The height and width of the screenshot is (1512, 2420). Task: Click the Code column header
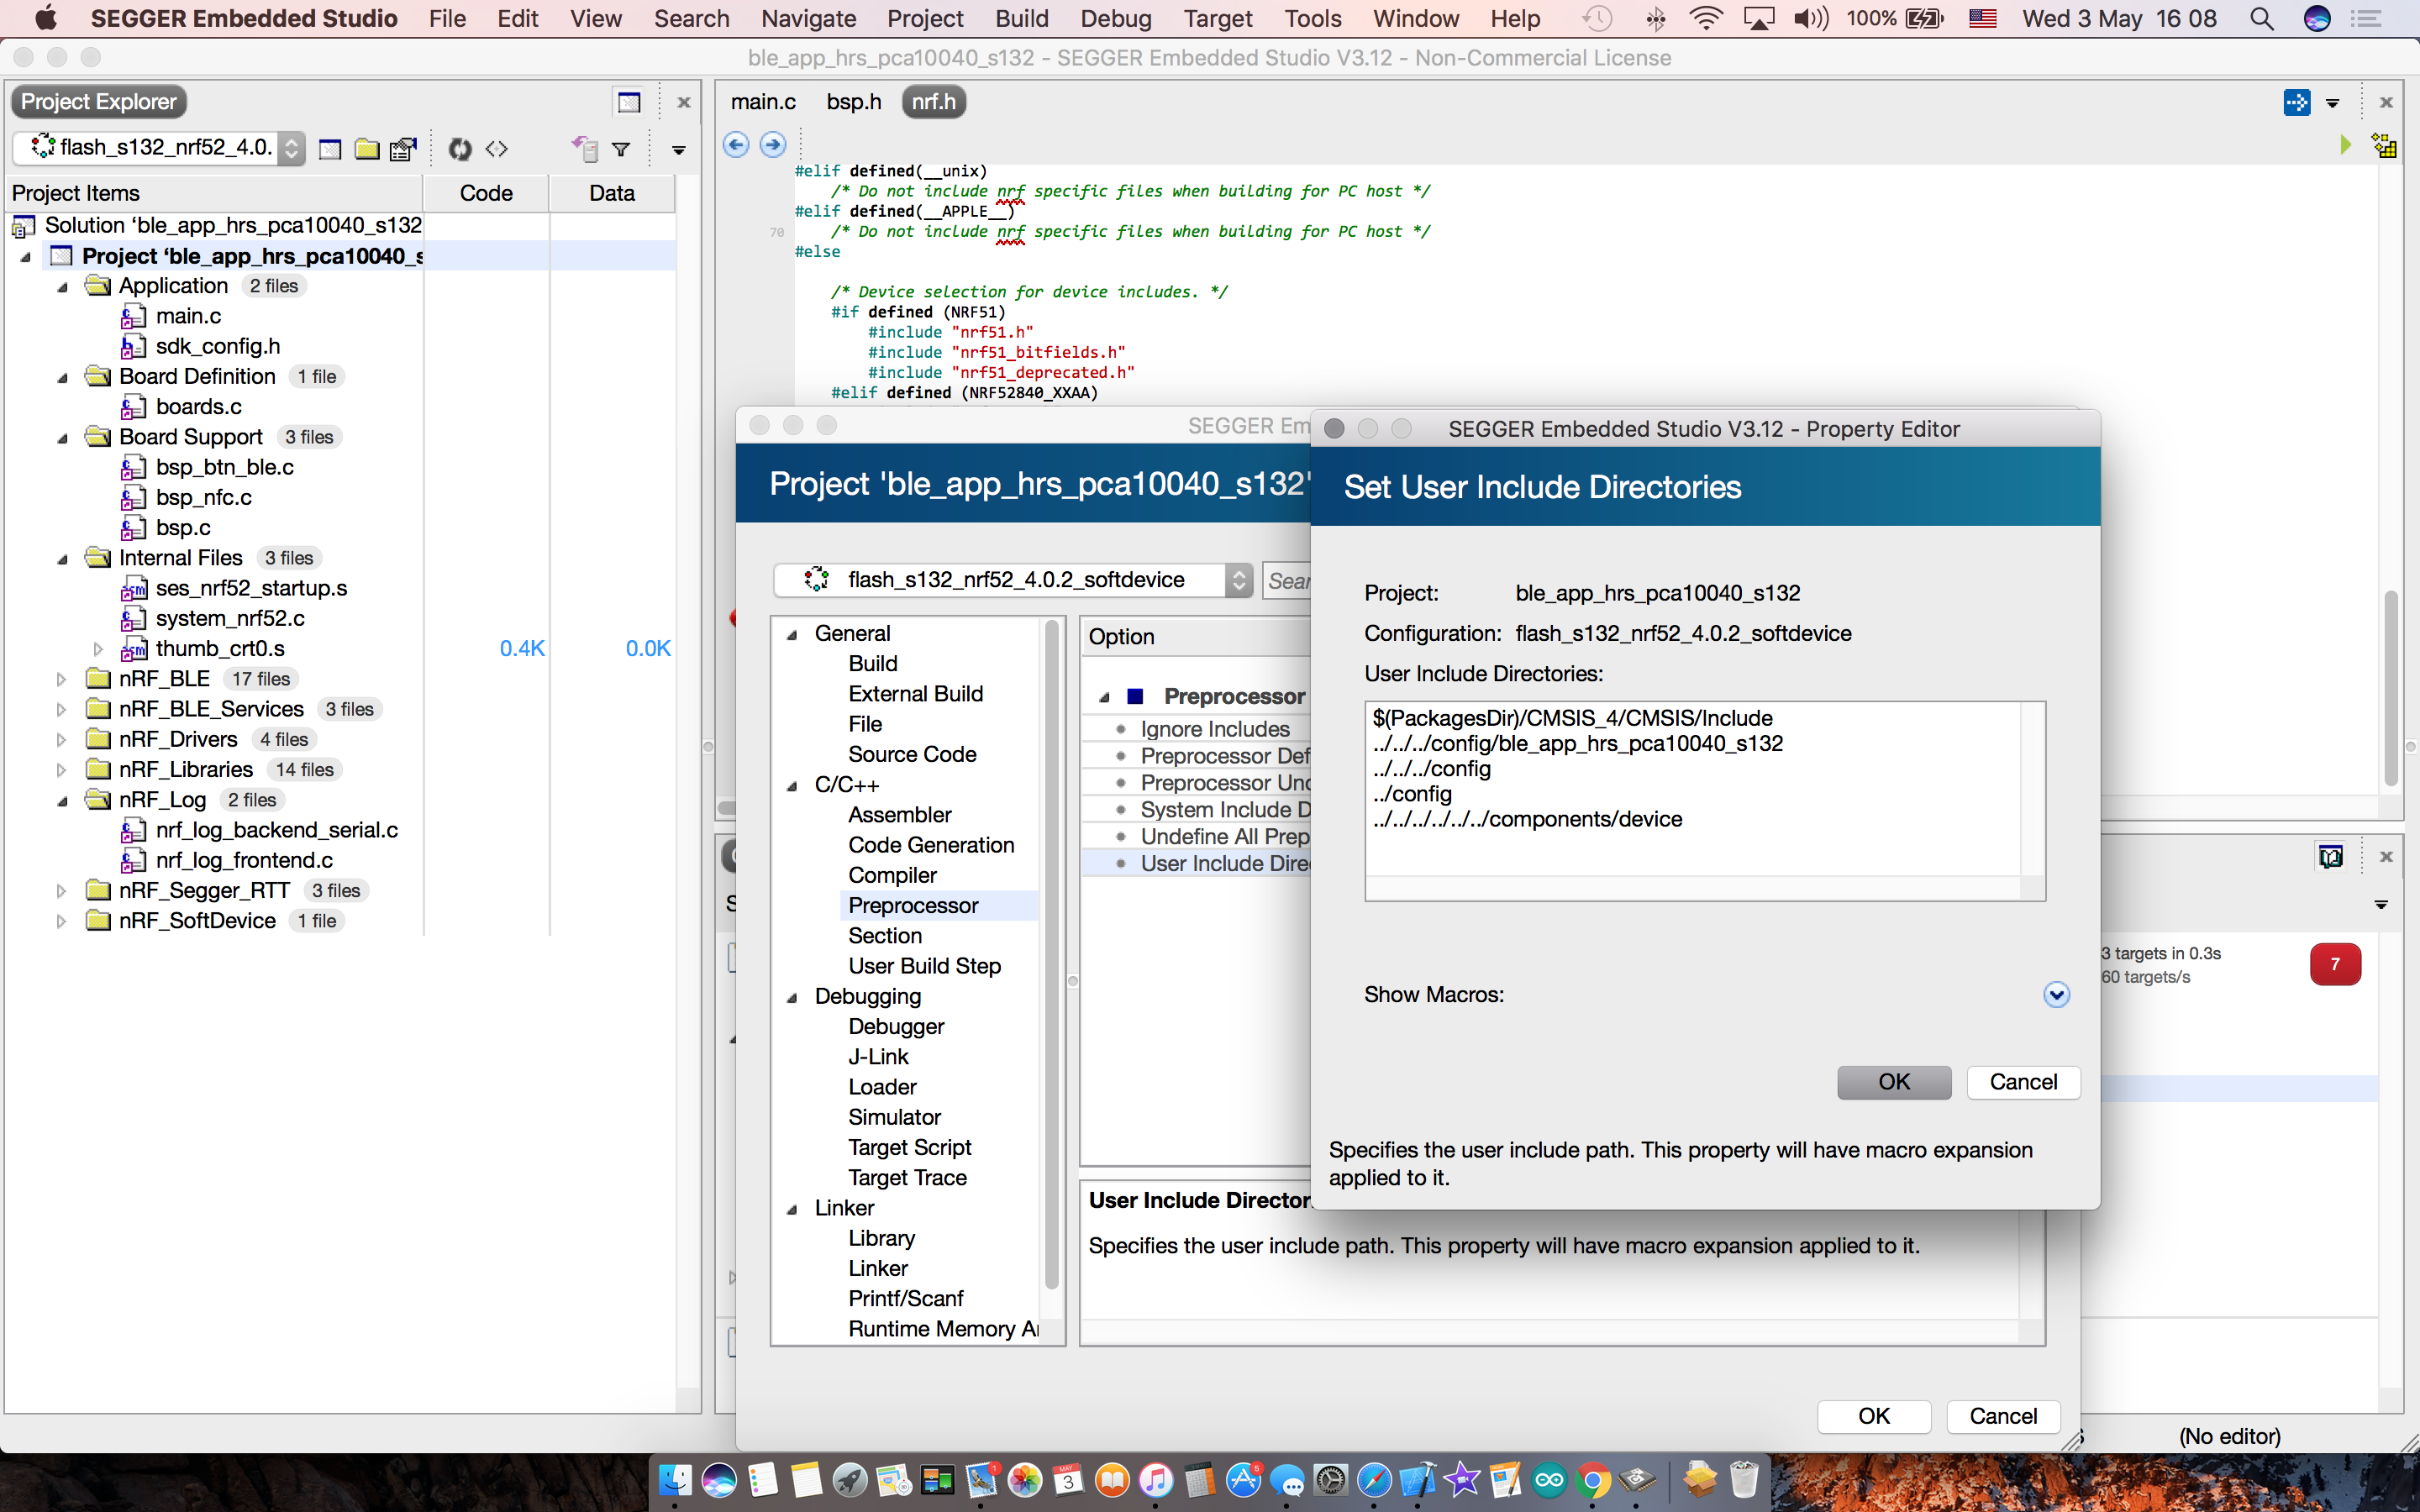coord(486,193)
